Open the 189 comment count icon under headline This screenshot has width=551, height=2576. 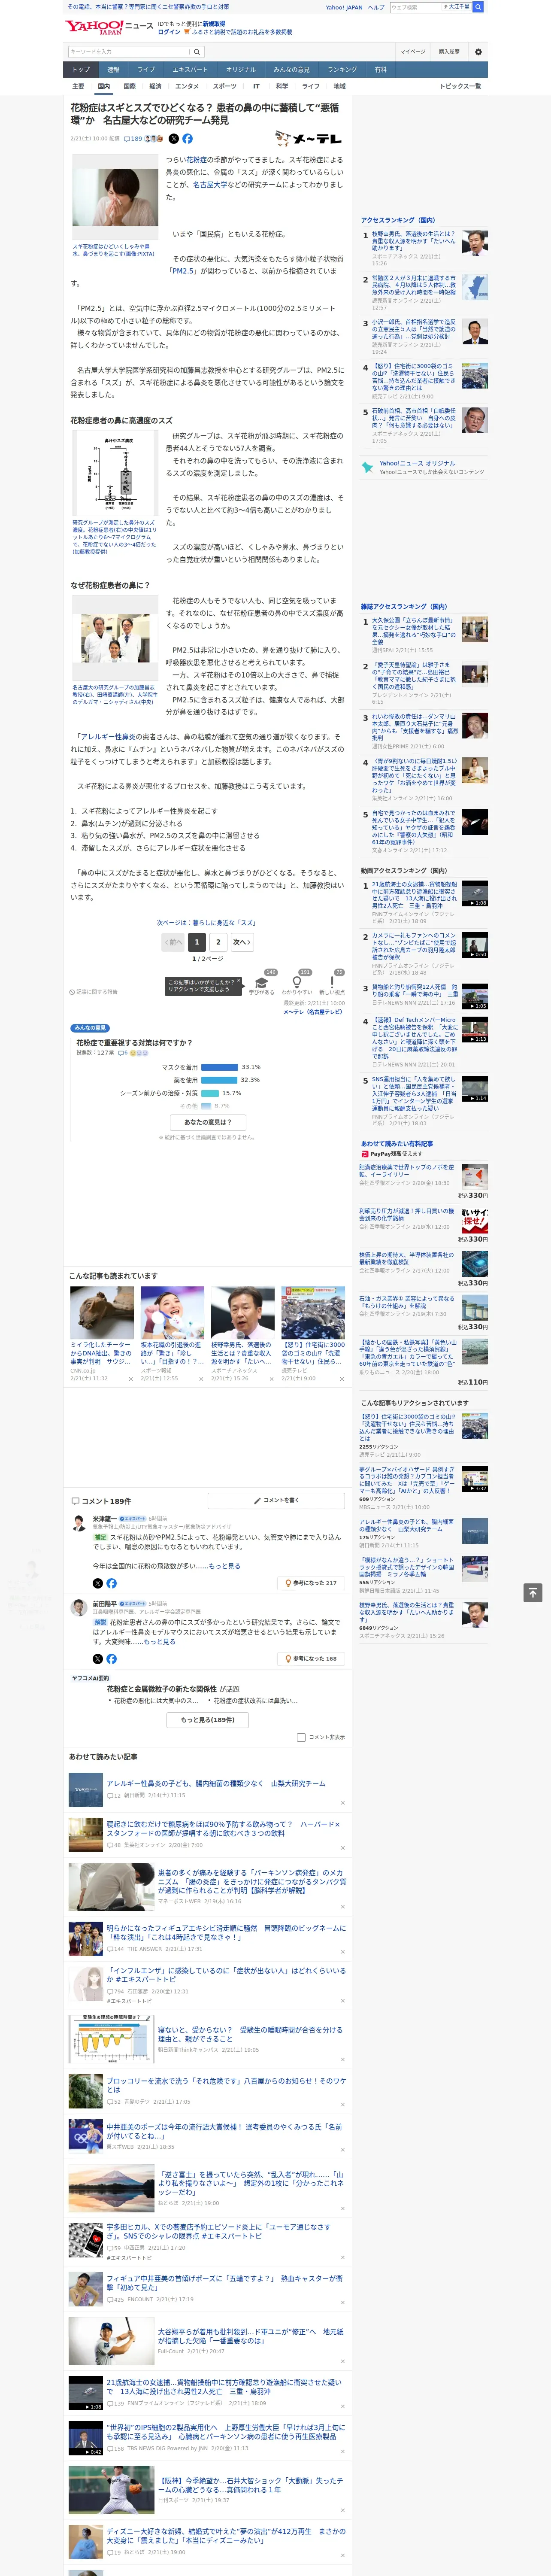[x=134, y=139]
